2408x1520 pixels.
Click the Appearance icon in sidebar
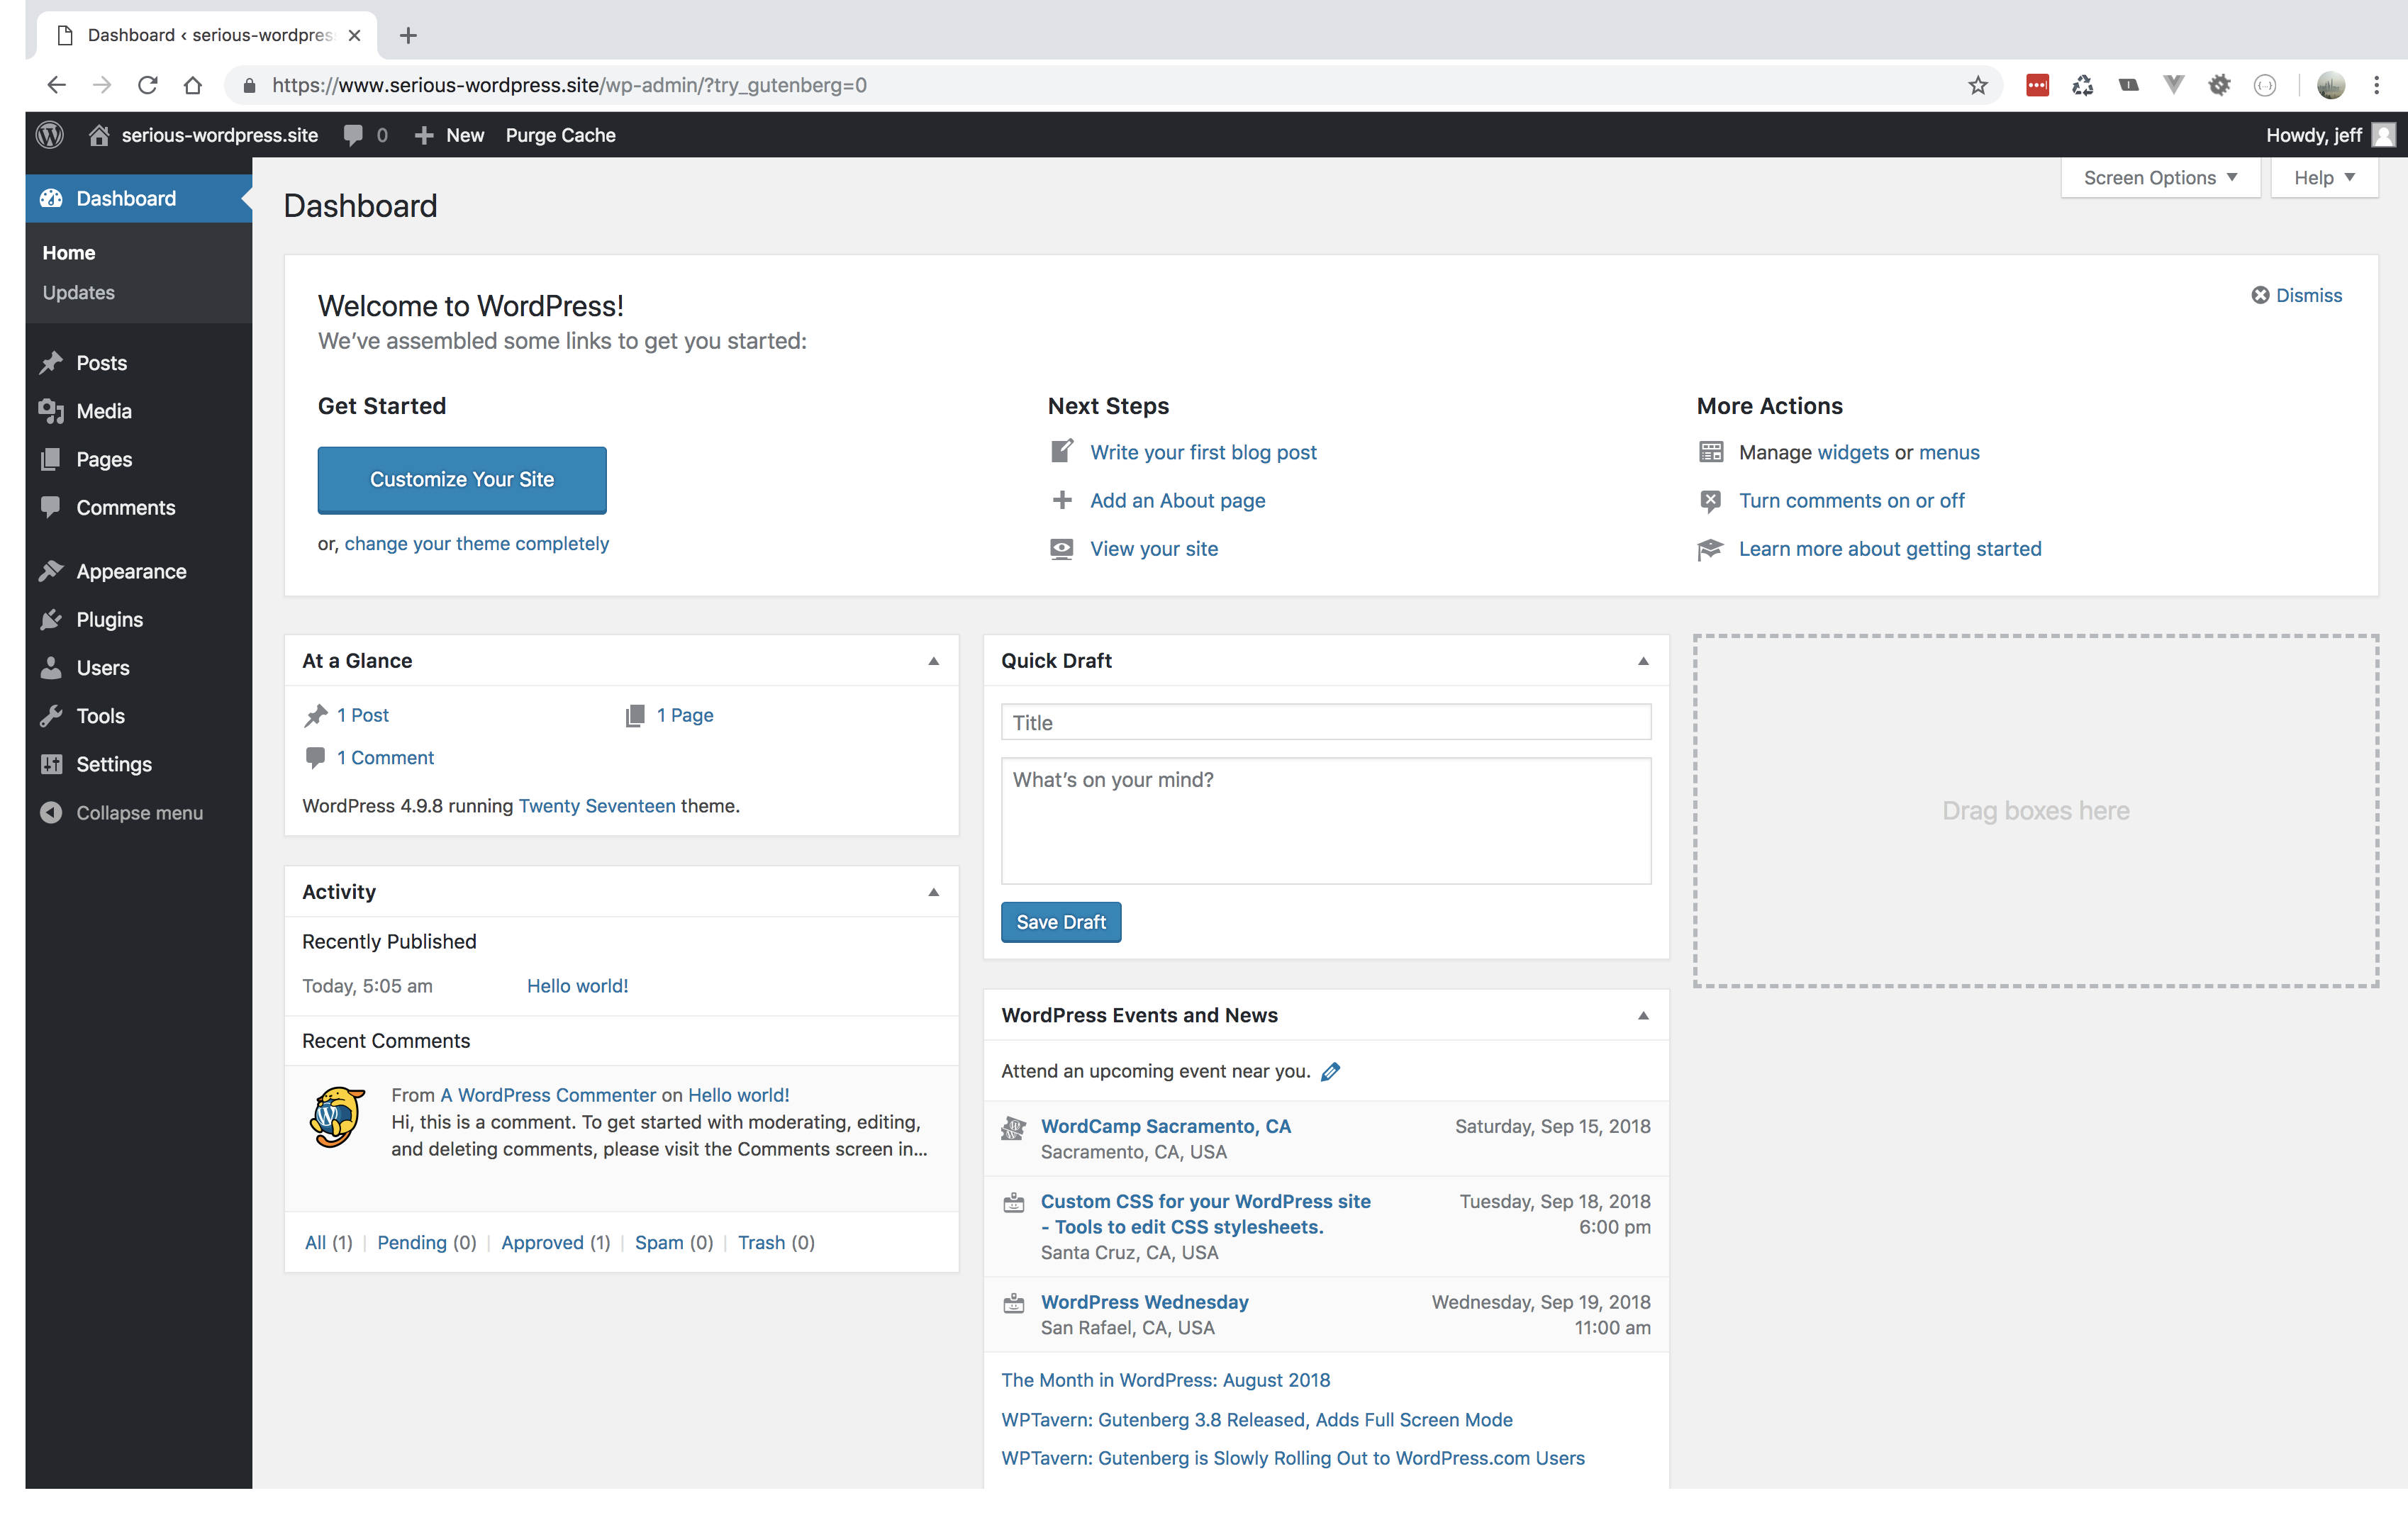pos(51,569)
